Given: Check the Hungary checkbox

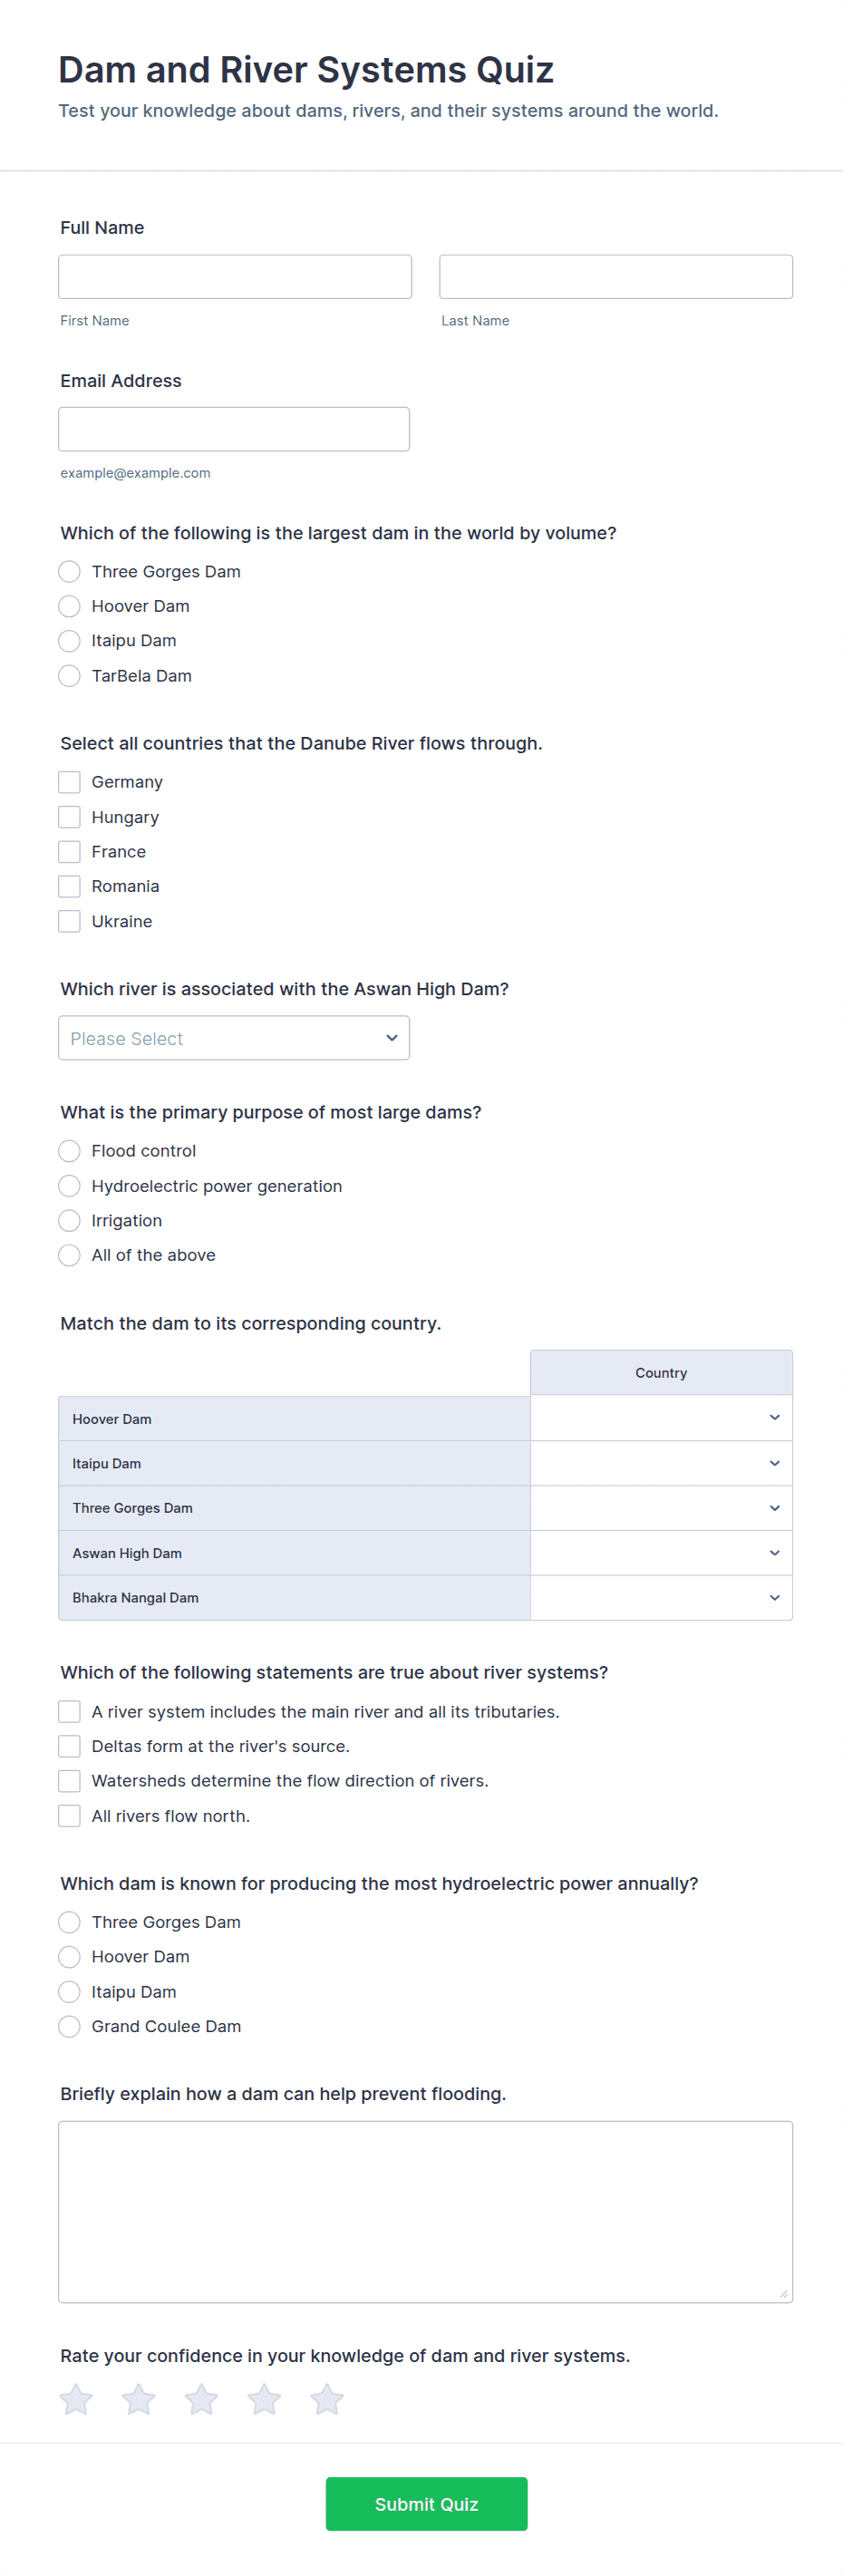Looking at the screenshot, I should click(x=69, y=817).
